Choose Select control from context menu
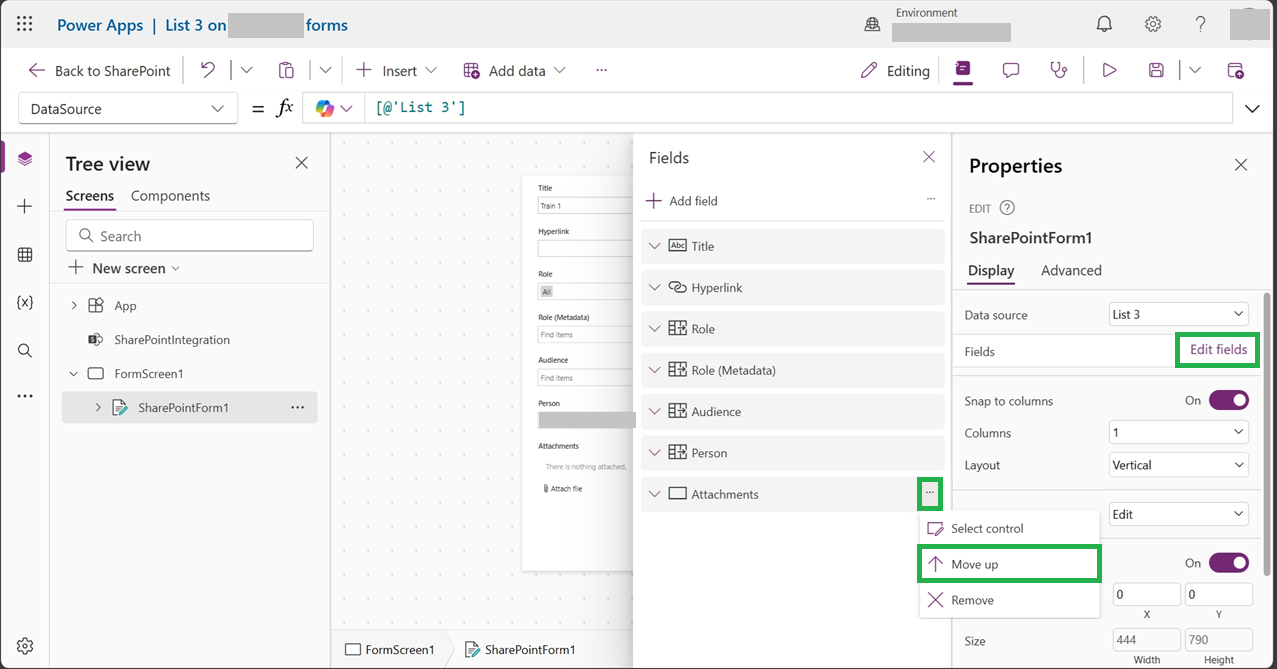This screenshot has height=669, width=1277. [1010, 528]
